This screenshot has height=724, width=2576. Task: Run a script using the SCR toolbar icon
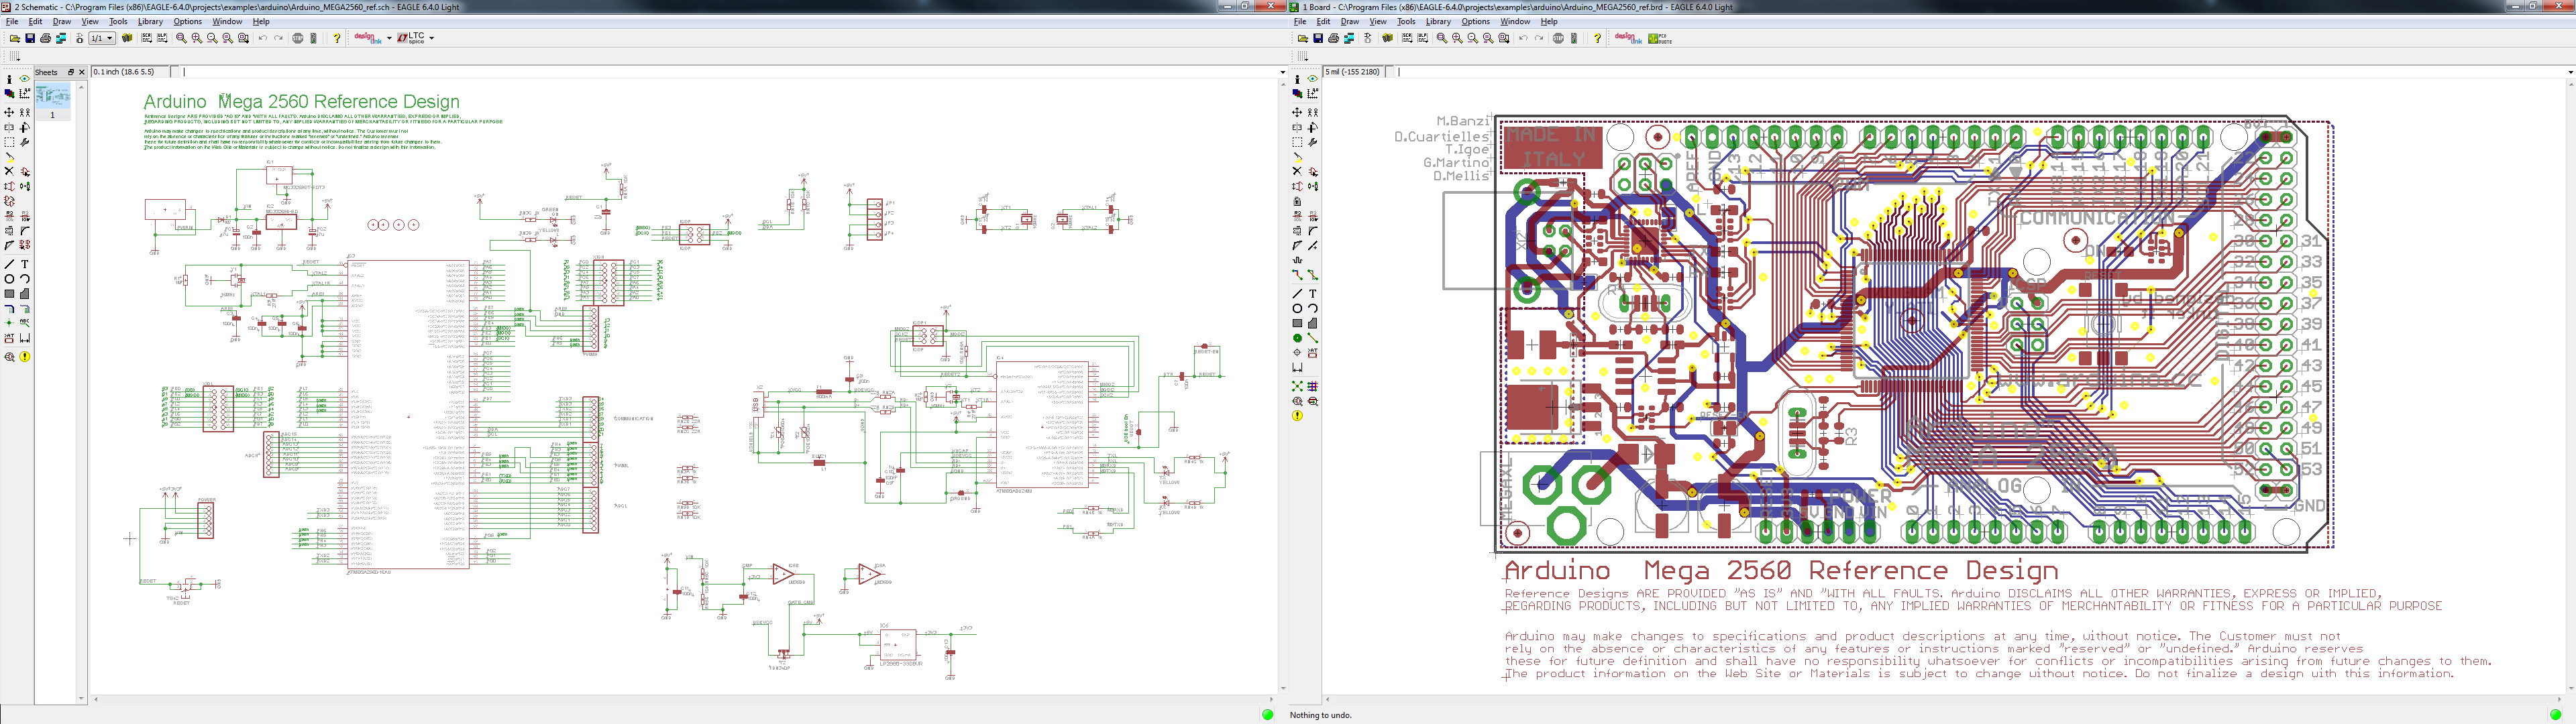[x=147, y=39]
